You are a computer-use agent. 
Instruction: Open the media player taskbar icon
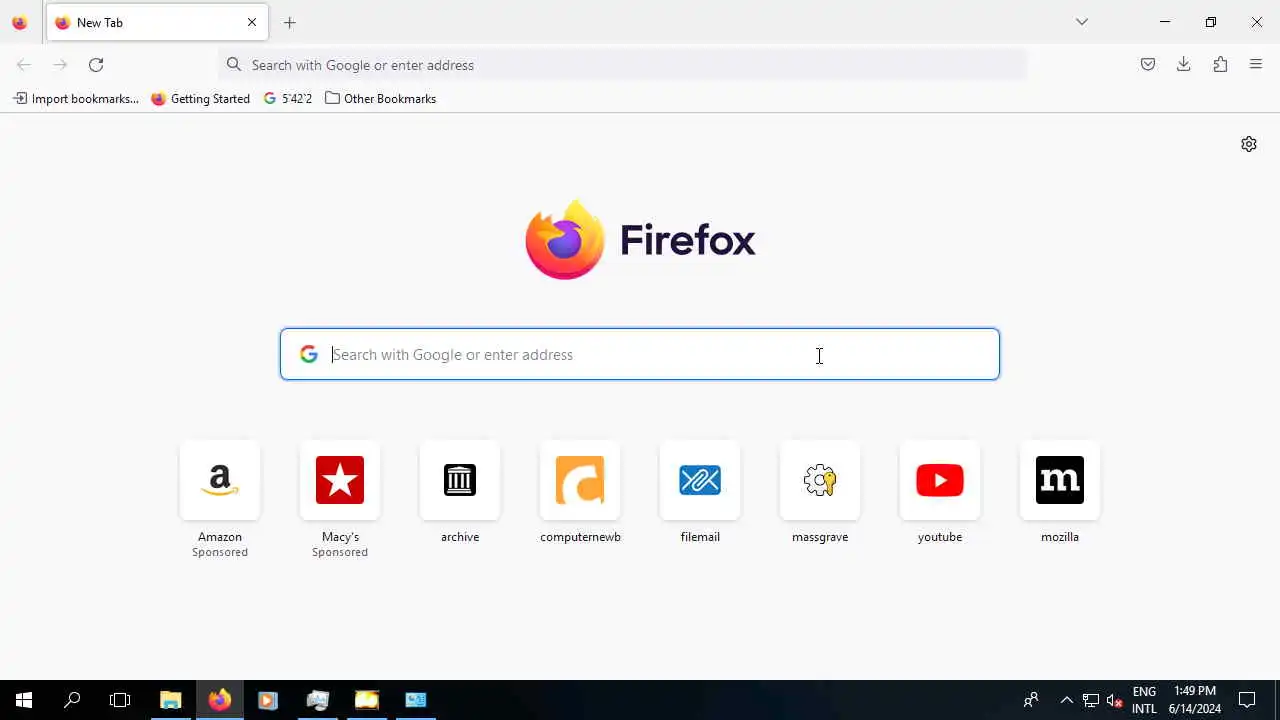point(268,700)
